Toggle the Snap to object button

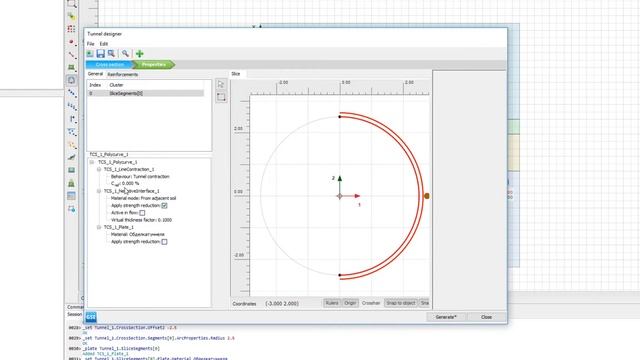(401, 303)
